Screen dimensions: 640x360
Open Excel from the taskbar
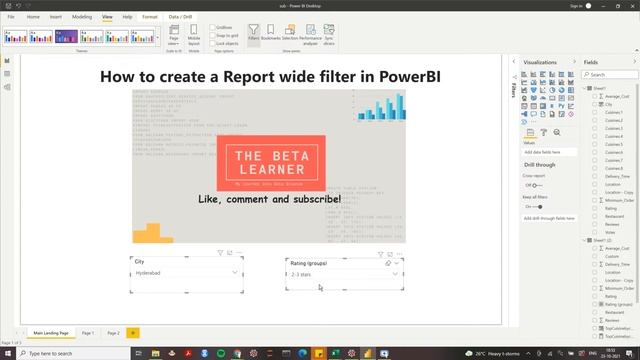(x=335, y=353)
